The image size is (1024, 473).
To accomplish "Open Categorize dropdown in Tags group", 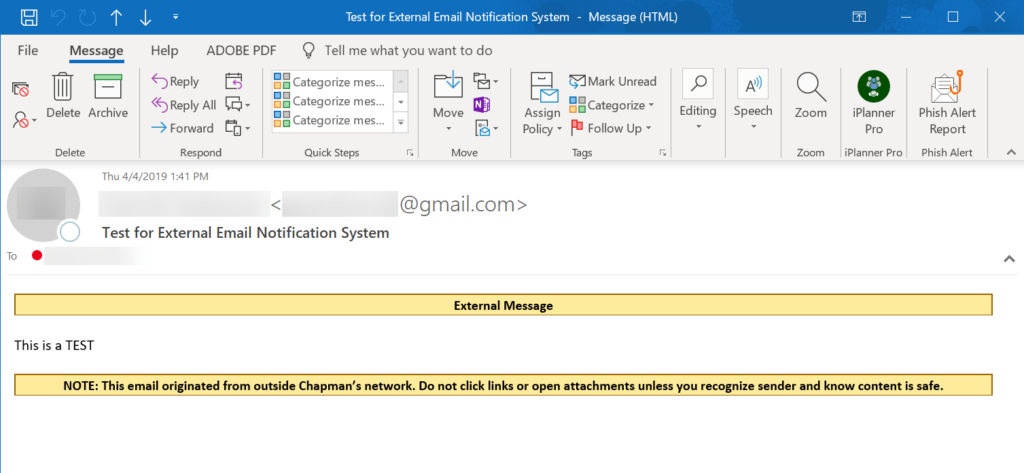I will [612, 105].
